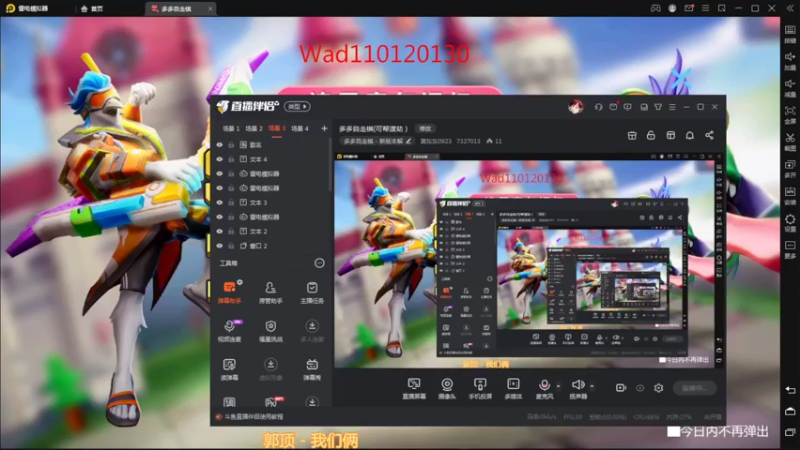The image size is (800, 450).
Task: Open the hamburger menu in 直播伴侣 title bar
Action: click(x=672, y=107)
